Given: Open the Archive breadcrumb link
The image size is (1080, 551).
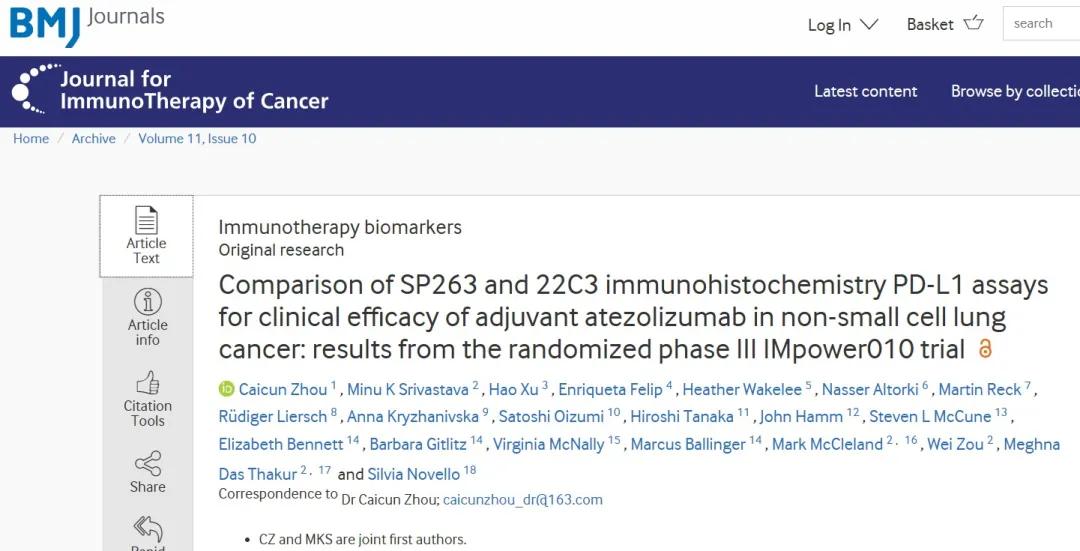Looking at the screenshot, I should click(94, 138).
